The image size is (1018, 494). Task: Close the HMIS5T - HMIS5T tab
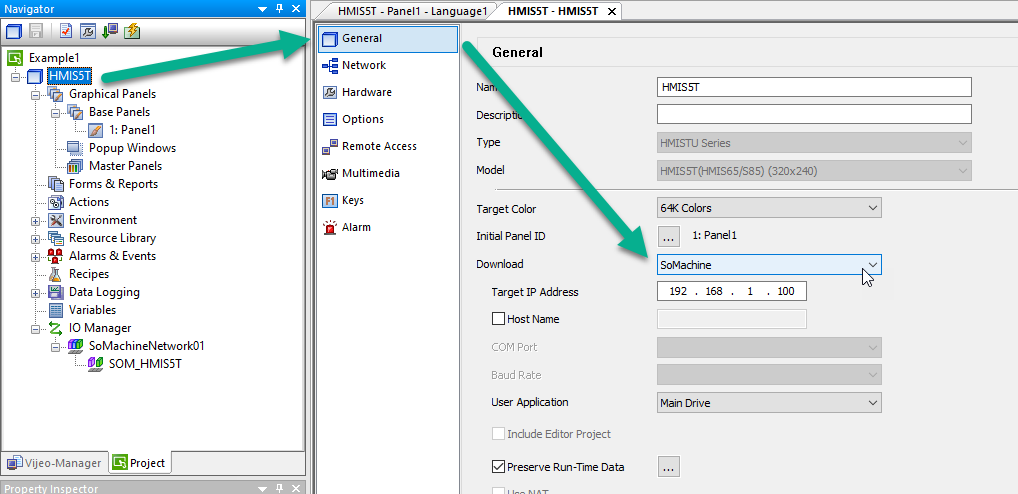coord(611,11)
